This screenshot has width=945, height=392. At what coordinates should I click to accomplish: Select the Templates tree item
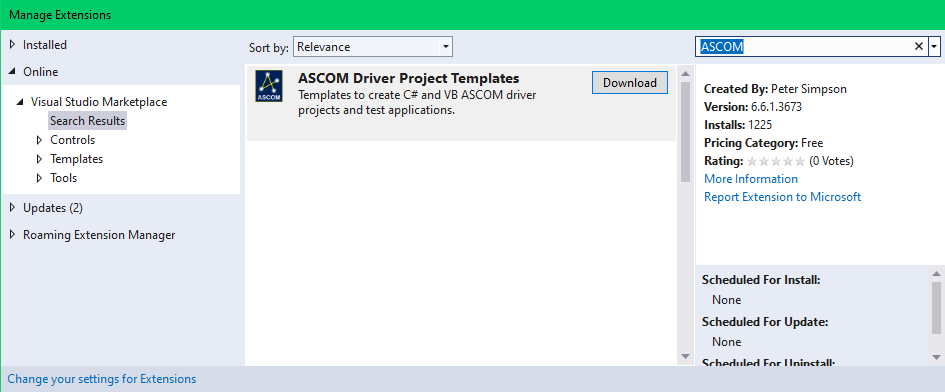(x=77, y=159)
